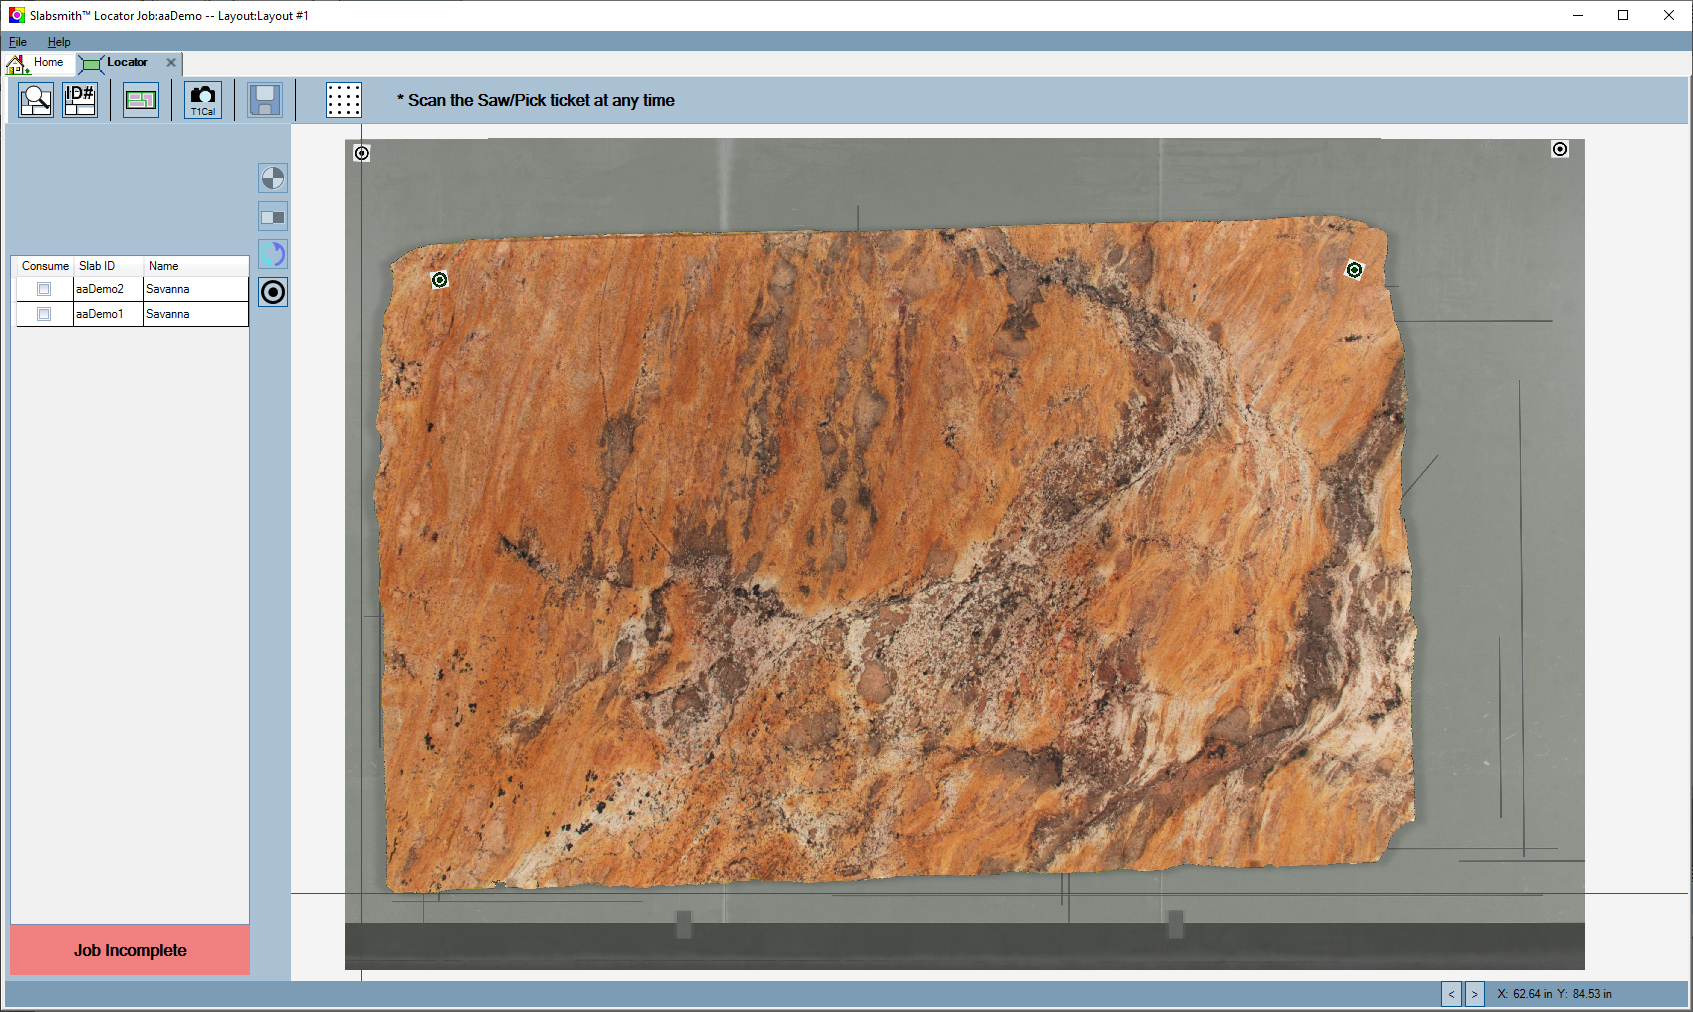The width and height of the screenshot is (1693, 1012).
Task: Click the green target marker on slab's right
Action: tap(1354, 270)
